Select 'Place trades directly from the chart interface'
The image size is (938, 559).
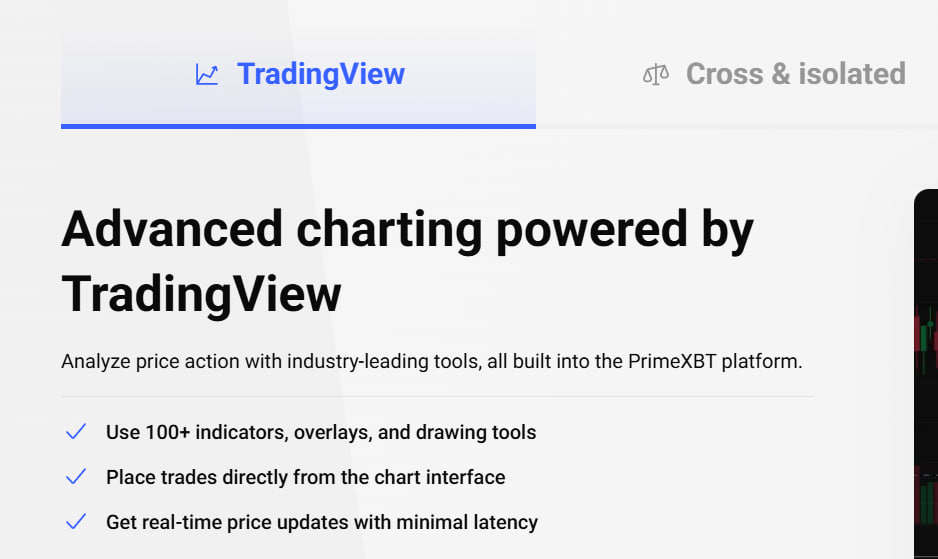coord(305,477)
